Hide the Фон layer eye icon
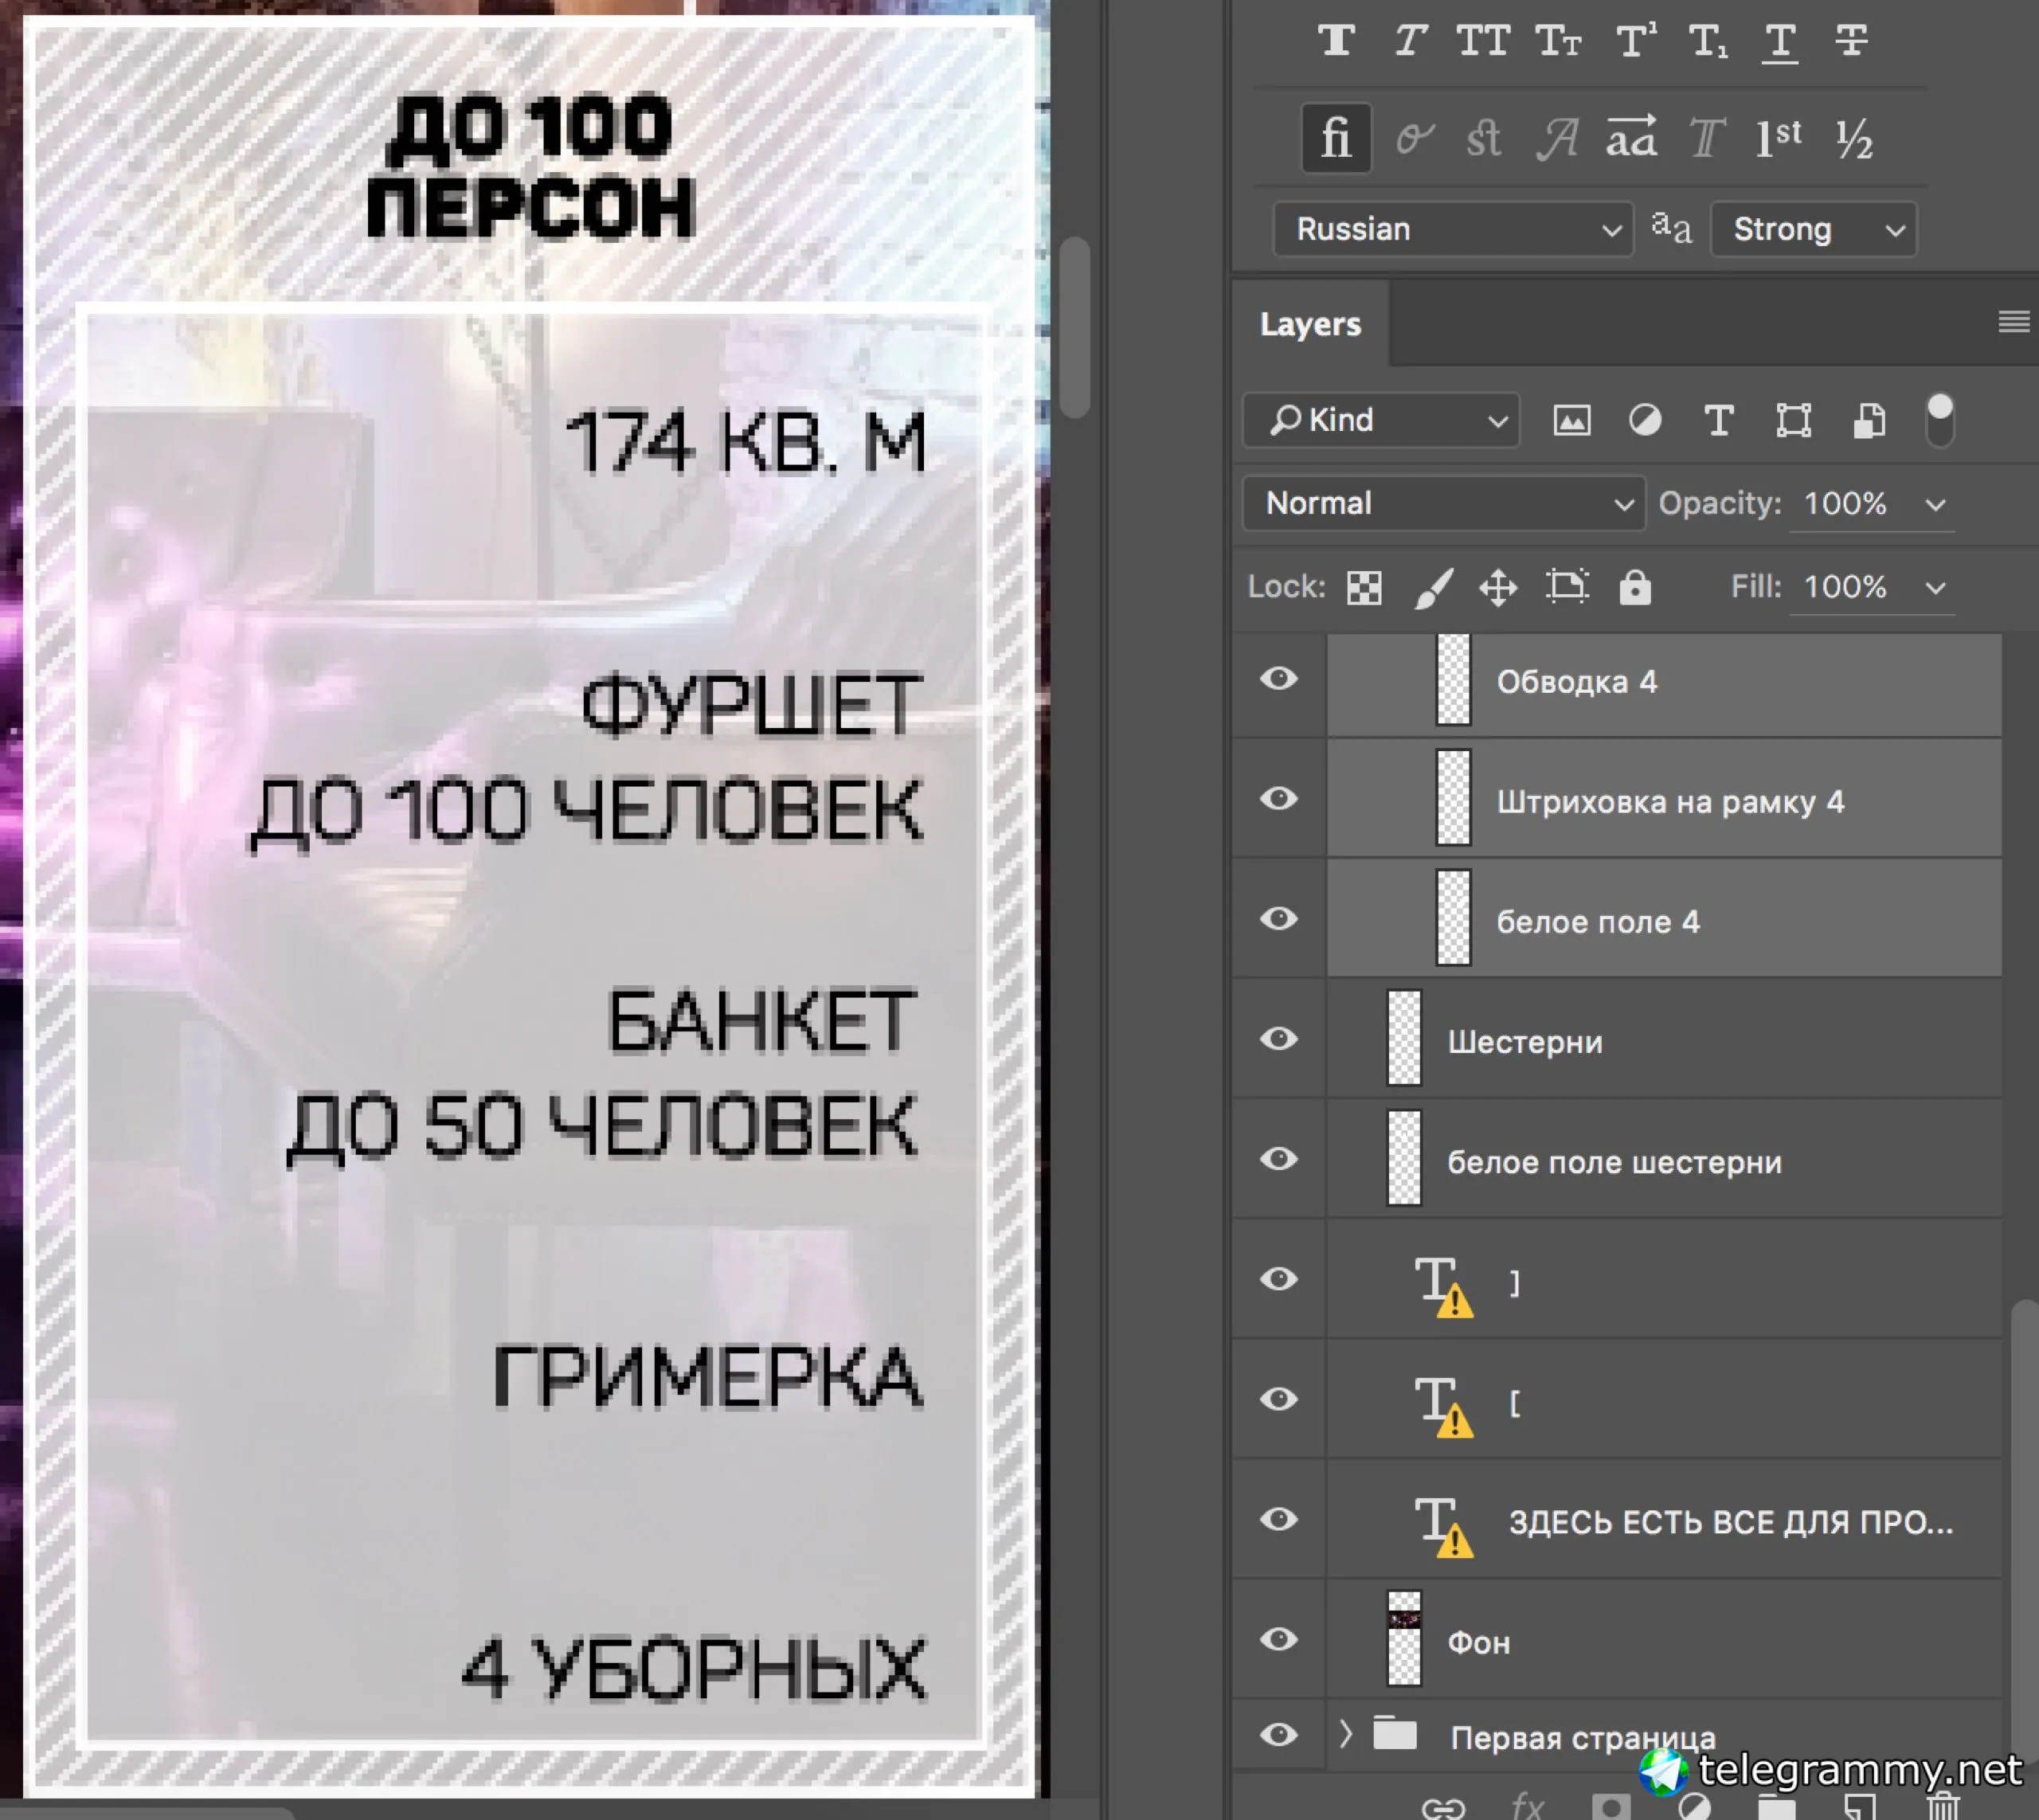Viewport: 2039px width, 1820px height. pyautogui.click(x=1278, y=1639)
